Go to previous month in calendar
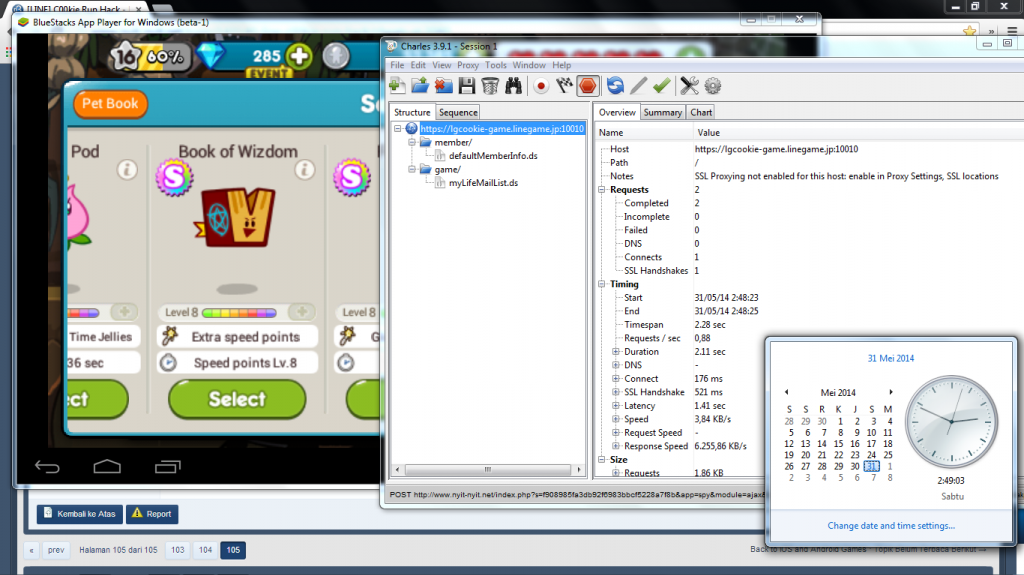Viewport: 1024px width, 575px height. 786,392
